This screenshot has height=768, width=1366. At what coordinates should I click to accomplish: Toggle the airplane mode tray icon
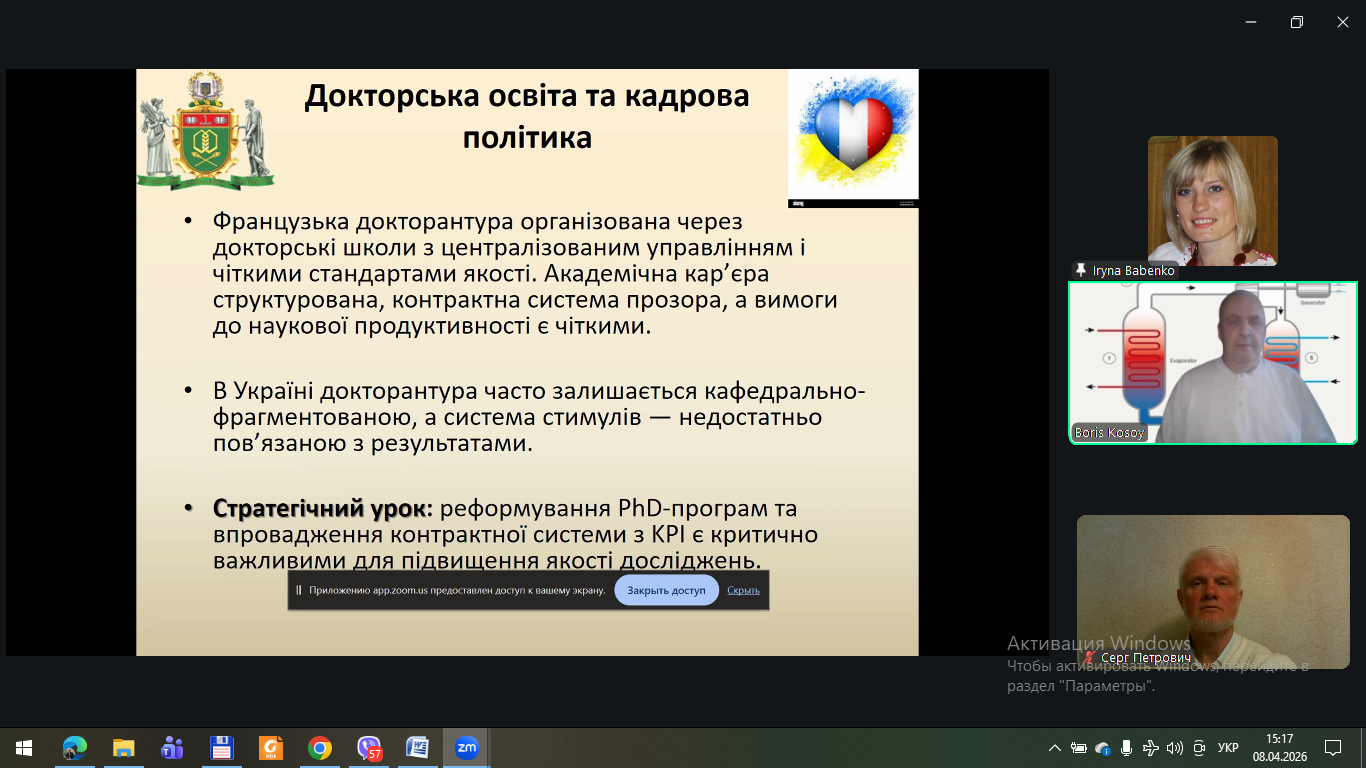1150,748
